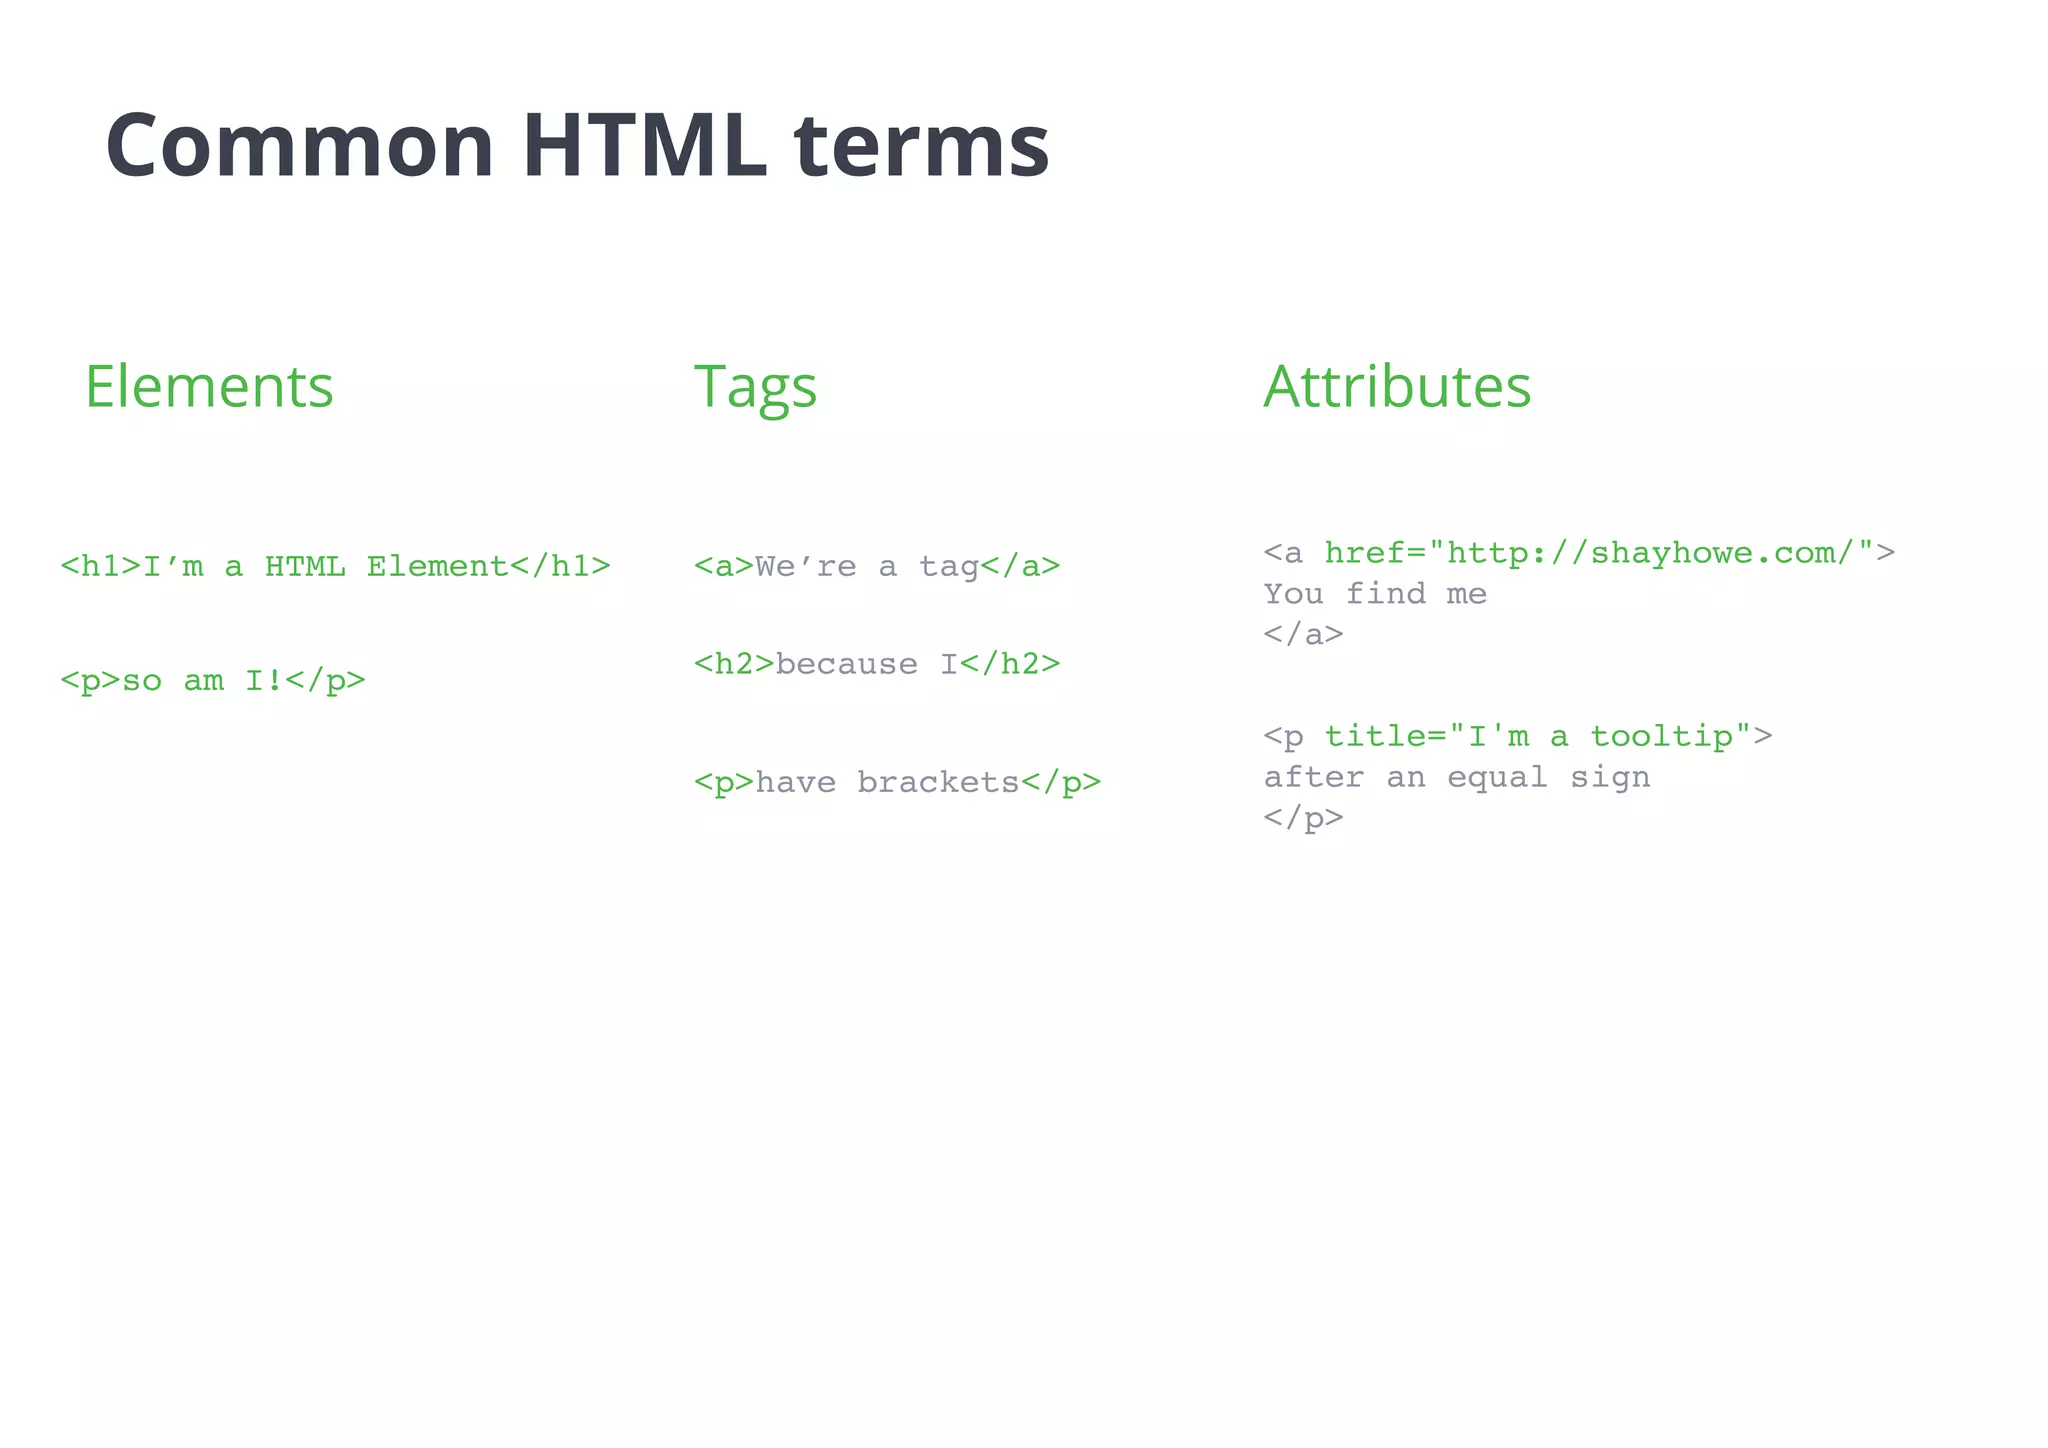Click the href shayhowe.com attribute text
Image resolution: width=2048 pixels, height=1448 pixels.
pos(1599,553)
